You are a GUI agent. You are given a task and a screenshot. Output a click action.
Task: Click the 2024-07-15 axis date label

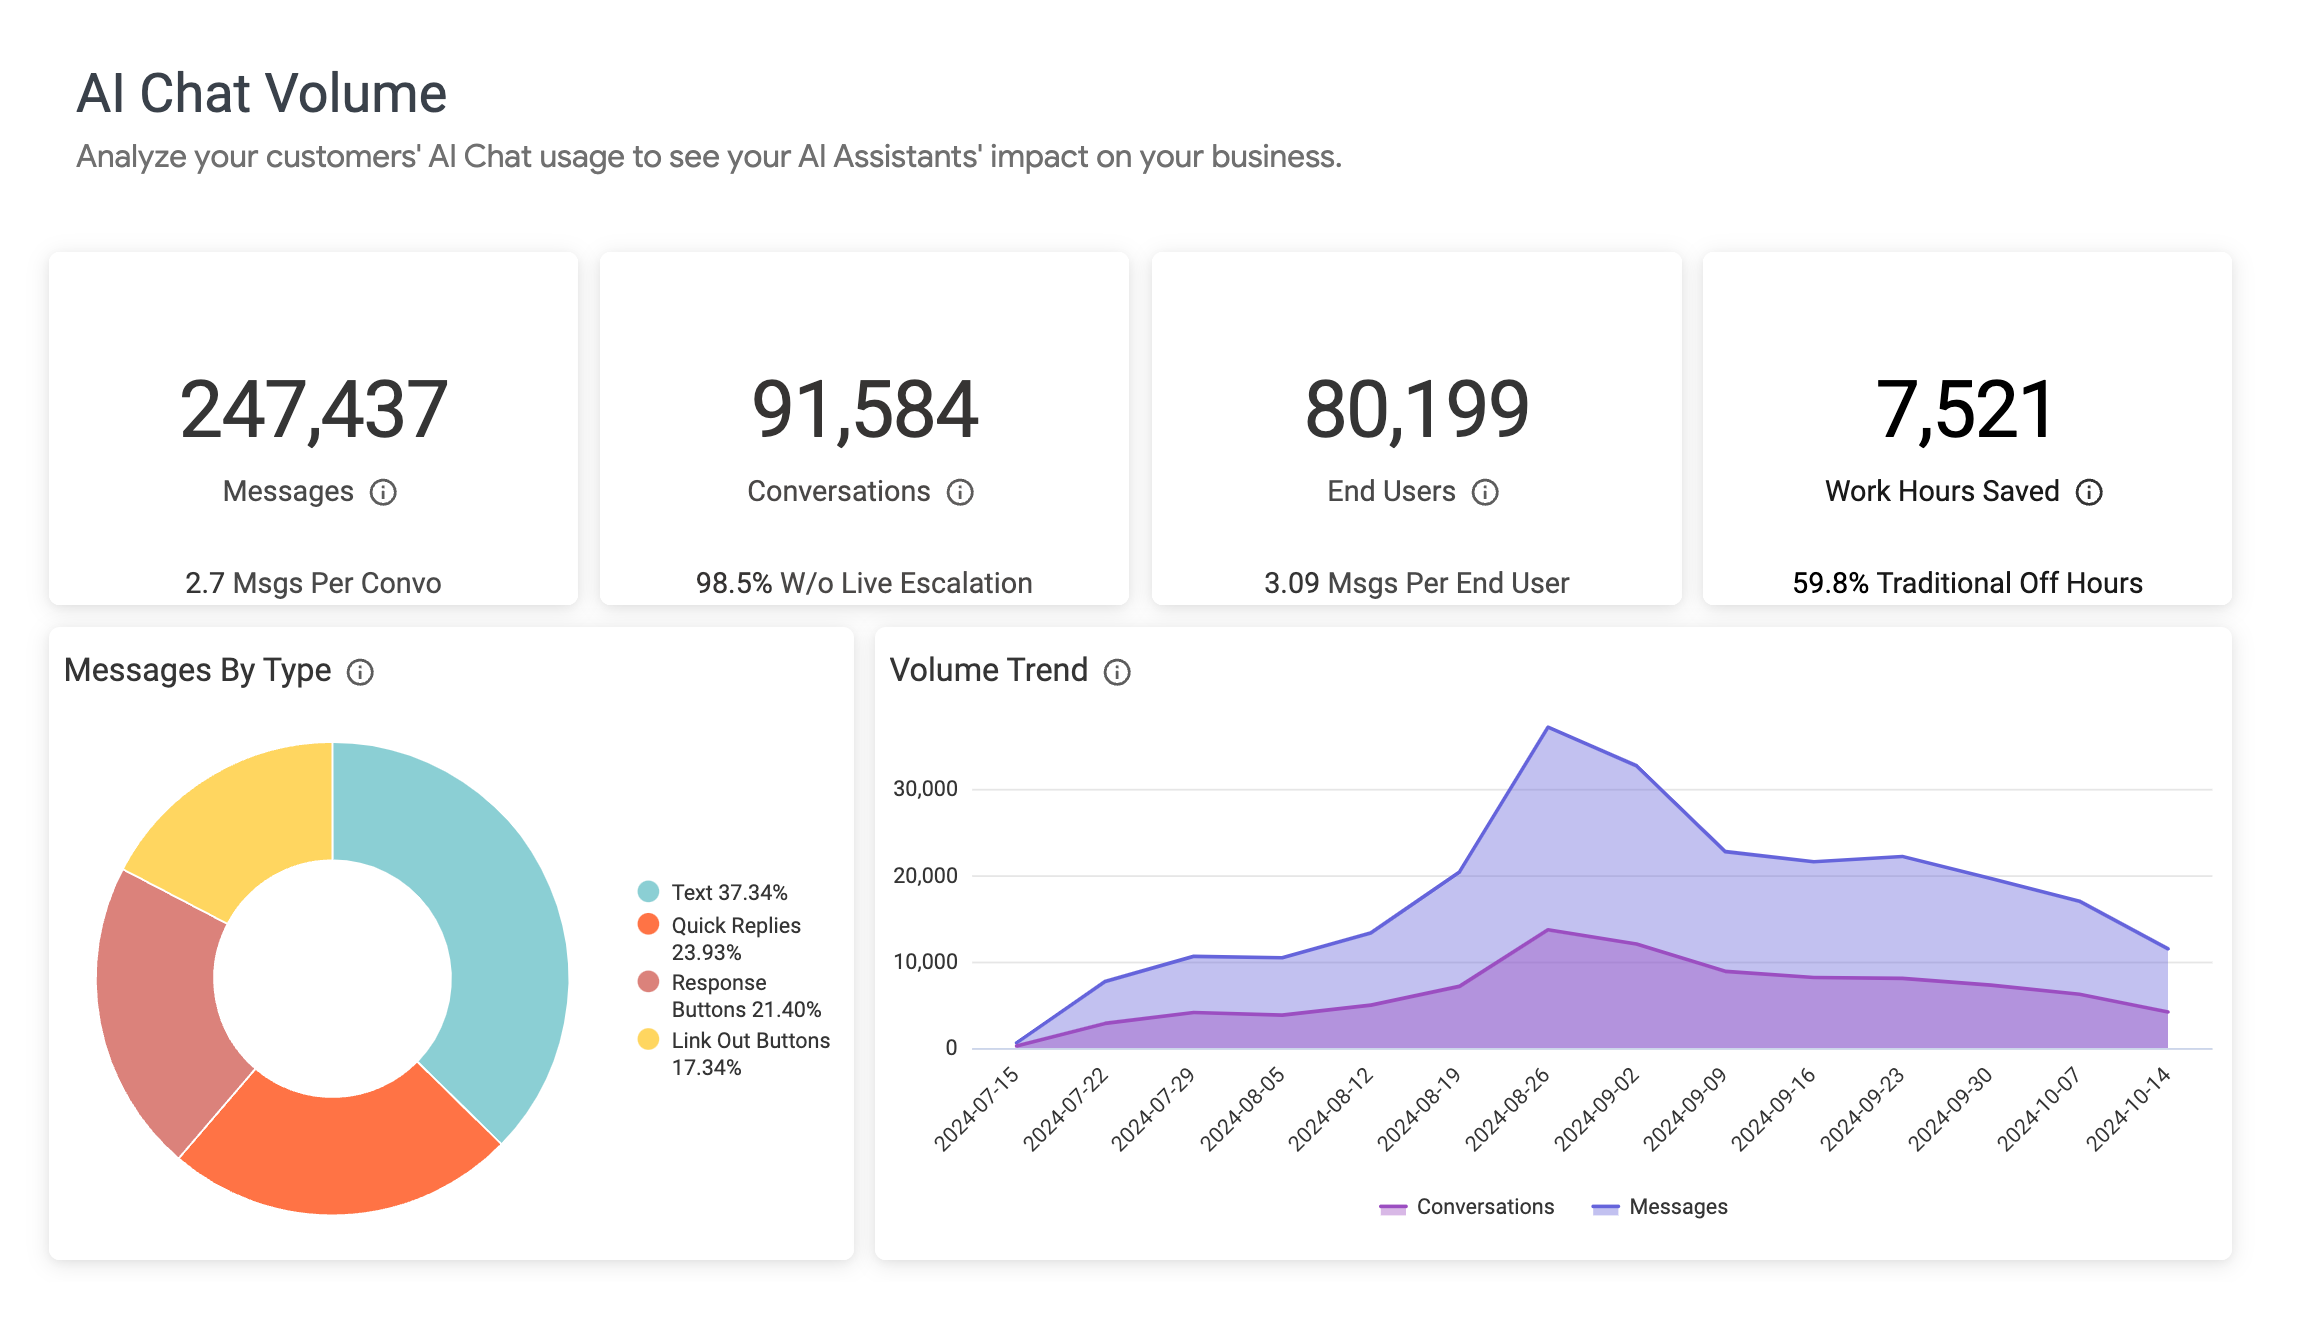pos(977,1108)
